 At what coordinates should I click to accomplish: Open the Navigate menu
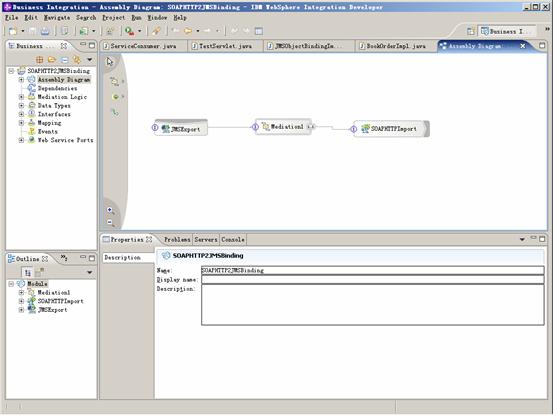click(57, 17)
